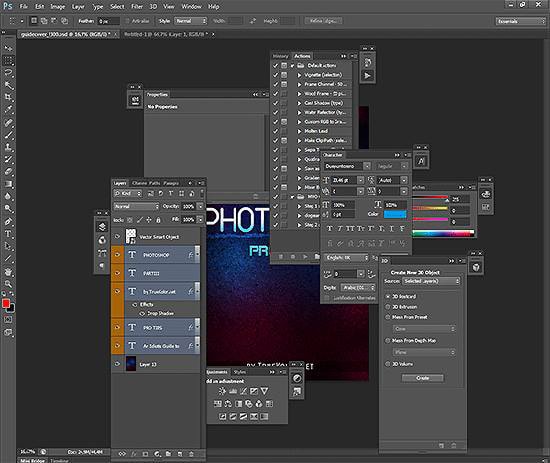Click the Play action button icon
This screenshot has height=463, width=550.
pos(367,75)
